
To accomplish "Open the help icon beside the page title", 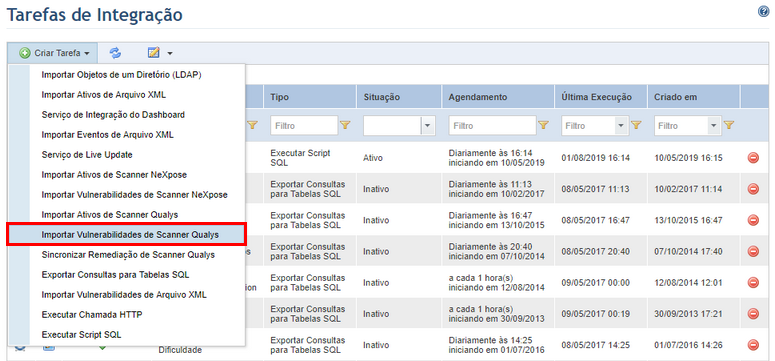I will pos(763,11).
